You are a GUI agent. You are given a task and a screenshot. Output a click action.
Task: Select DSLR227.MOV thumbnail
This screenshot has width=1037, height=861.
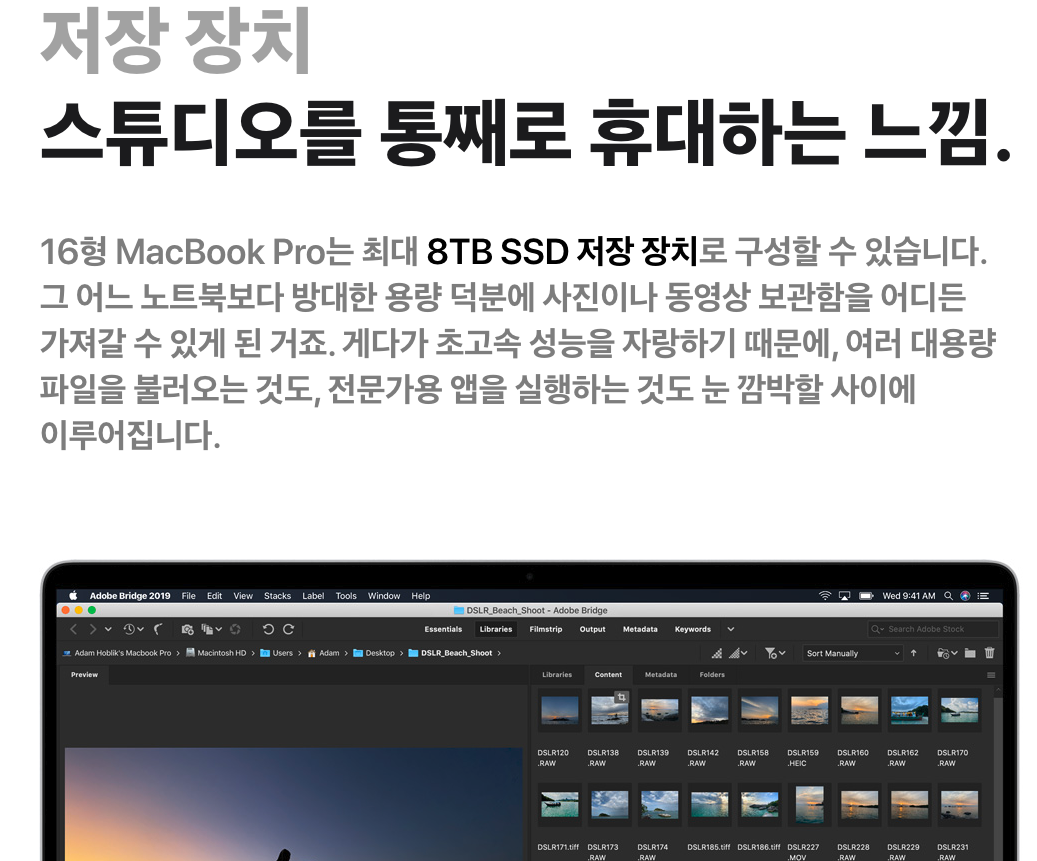tap(809, 805)
